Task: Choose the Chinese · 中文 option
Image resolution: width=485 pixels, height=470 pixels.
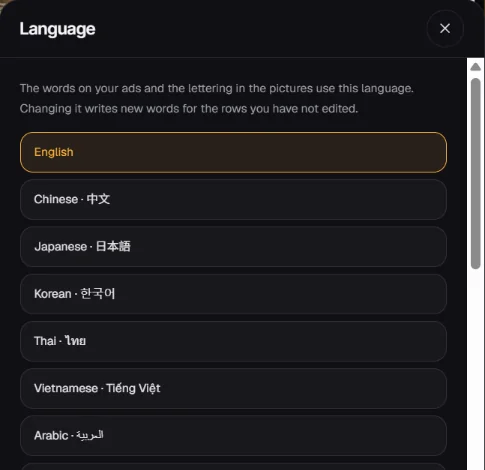Action: (x=233, y=199)
